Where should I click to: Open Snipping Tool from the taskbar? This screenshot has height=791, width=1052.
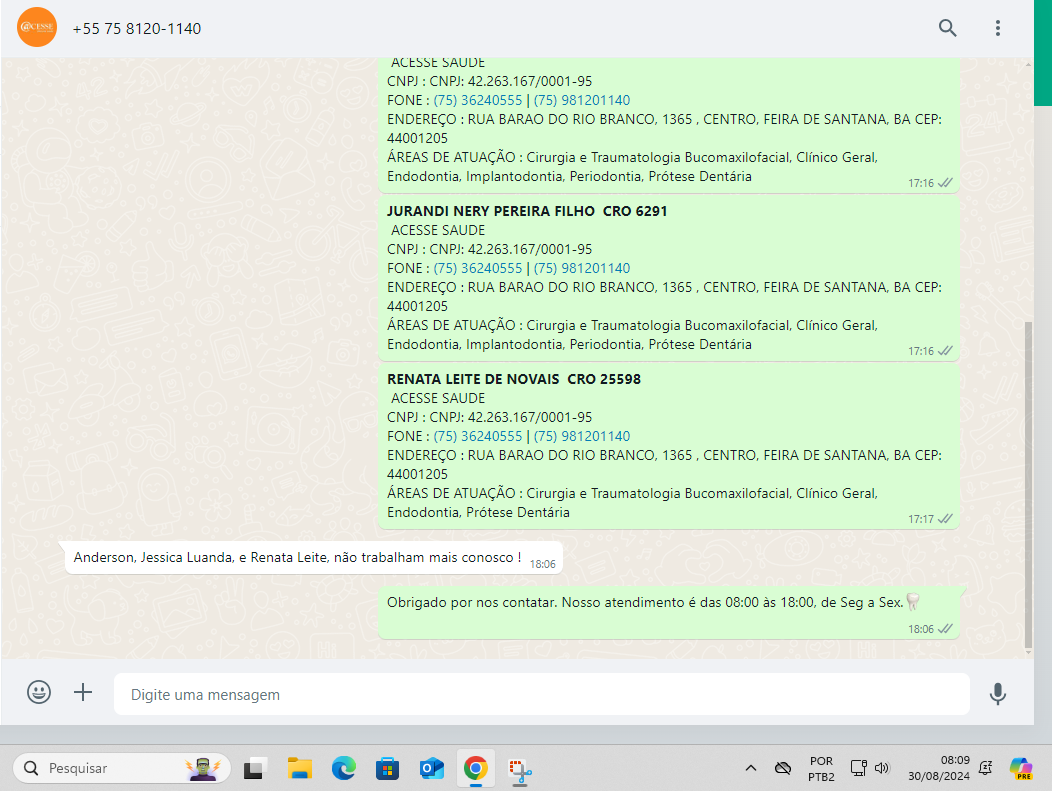[x=520, y=770]
